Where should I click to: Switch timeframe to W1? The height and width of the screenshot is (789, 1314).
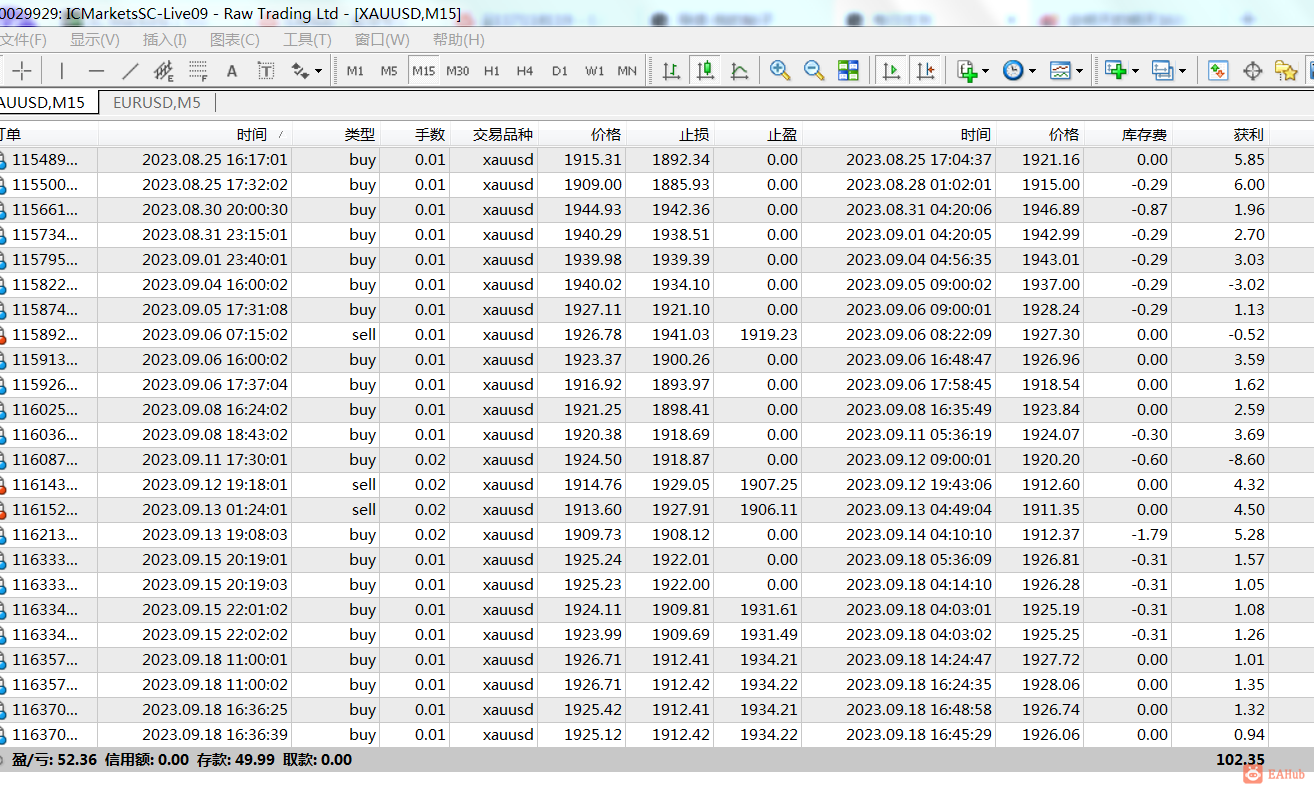[x=594, y=71]
